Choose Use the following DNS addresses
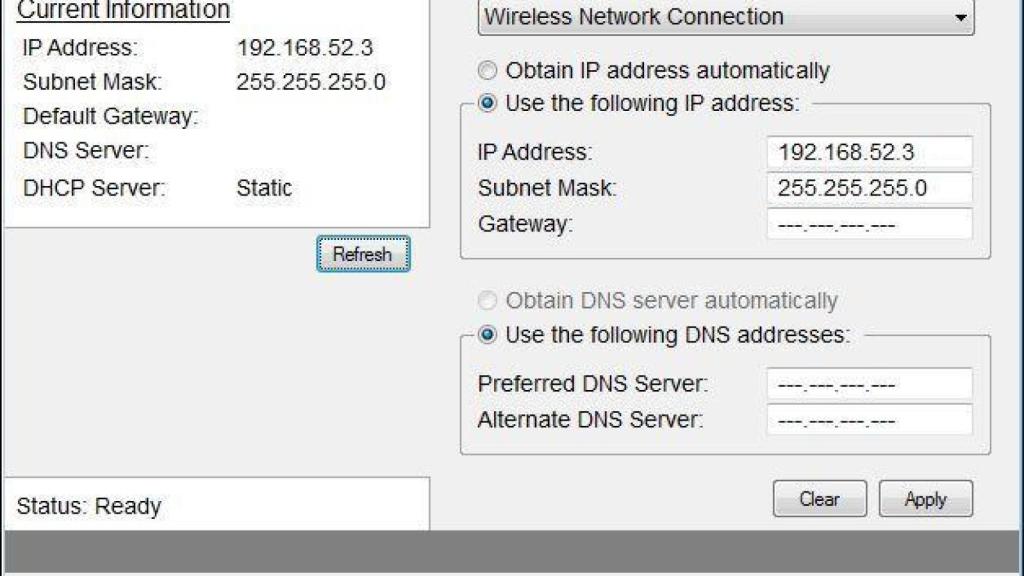The image size is (1024, 576). pyautogui.click(x=488, y=335)
